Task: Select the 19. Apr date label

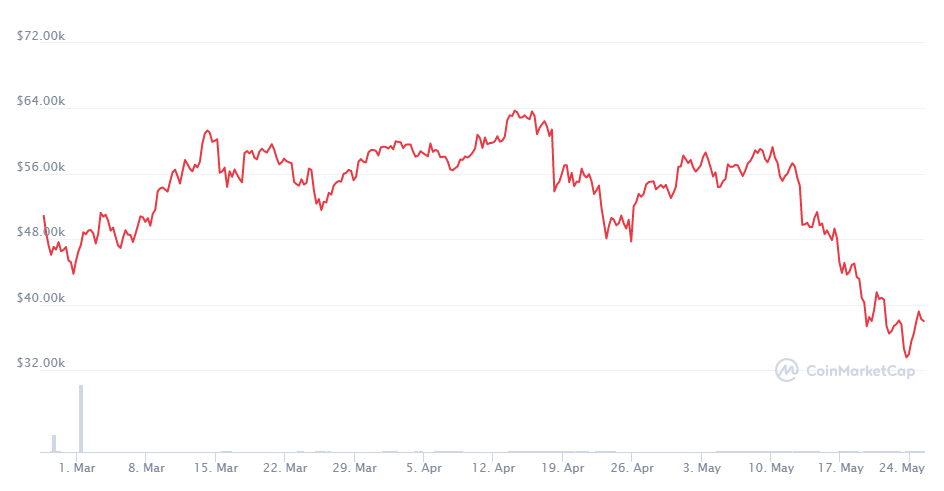Action: pos(563,467)
